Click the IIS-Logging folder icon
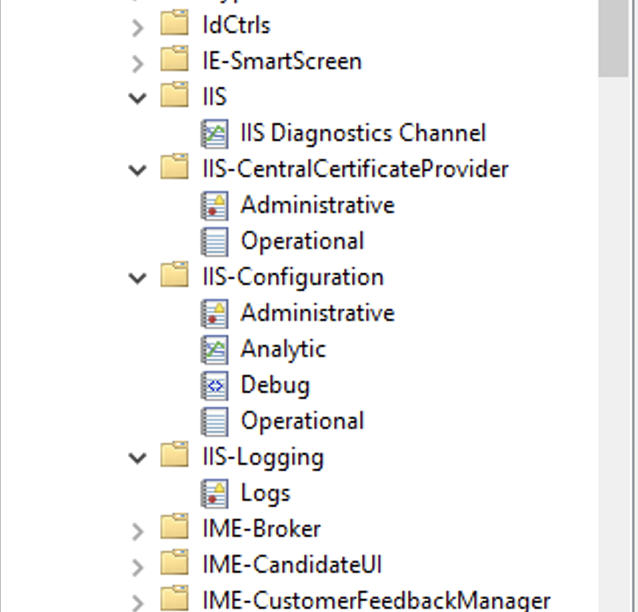The height and width of the screenshot is (612, 638). (175, 455)
